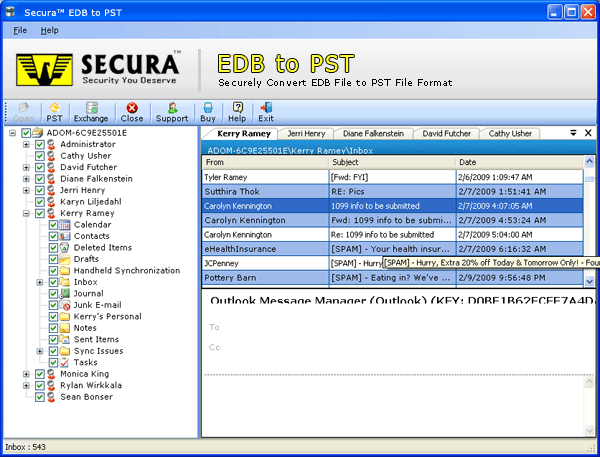Open the File menu
The image size is (600, 457).
(x=20, y=30)
